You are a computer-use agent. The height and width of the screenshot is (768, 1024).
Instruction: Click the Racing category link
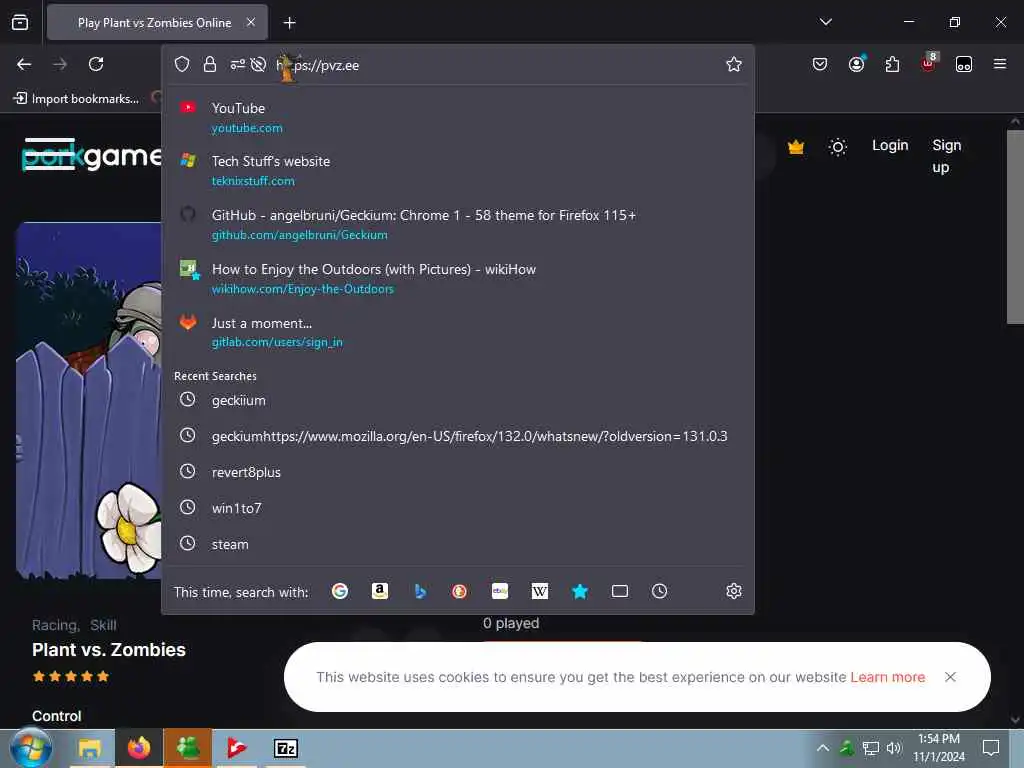(56, 625)
